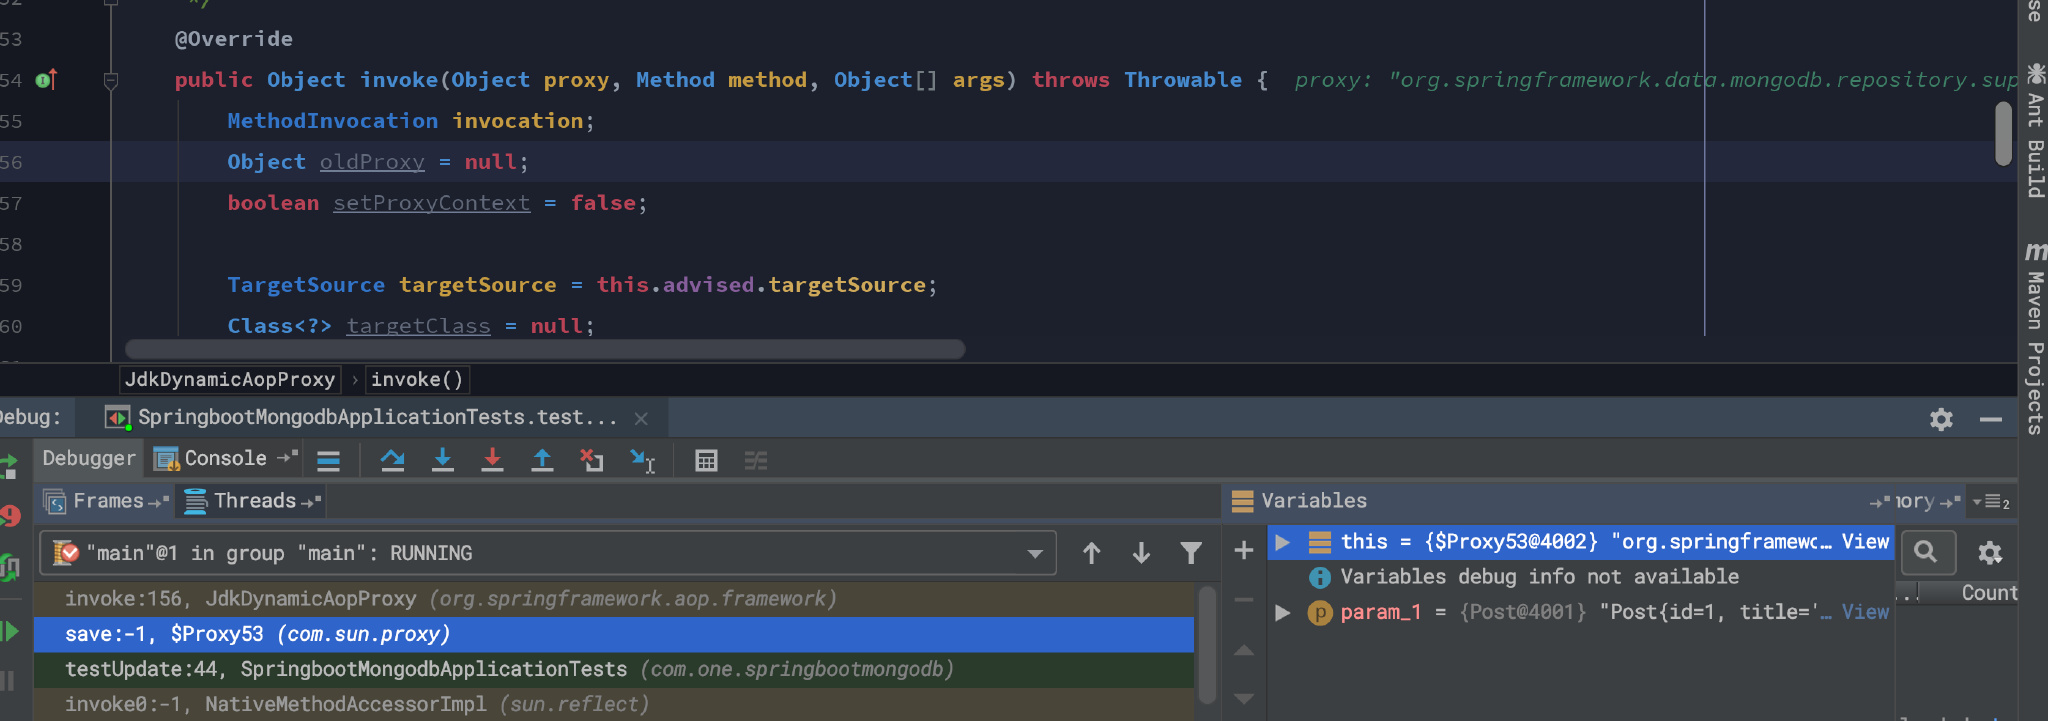Click the Trace Current Stream Chain icon
The width and height of the screenshot is (2048, 721).
click(756, 460)
